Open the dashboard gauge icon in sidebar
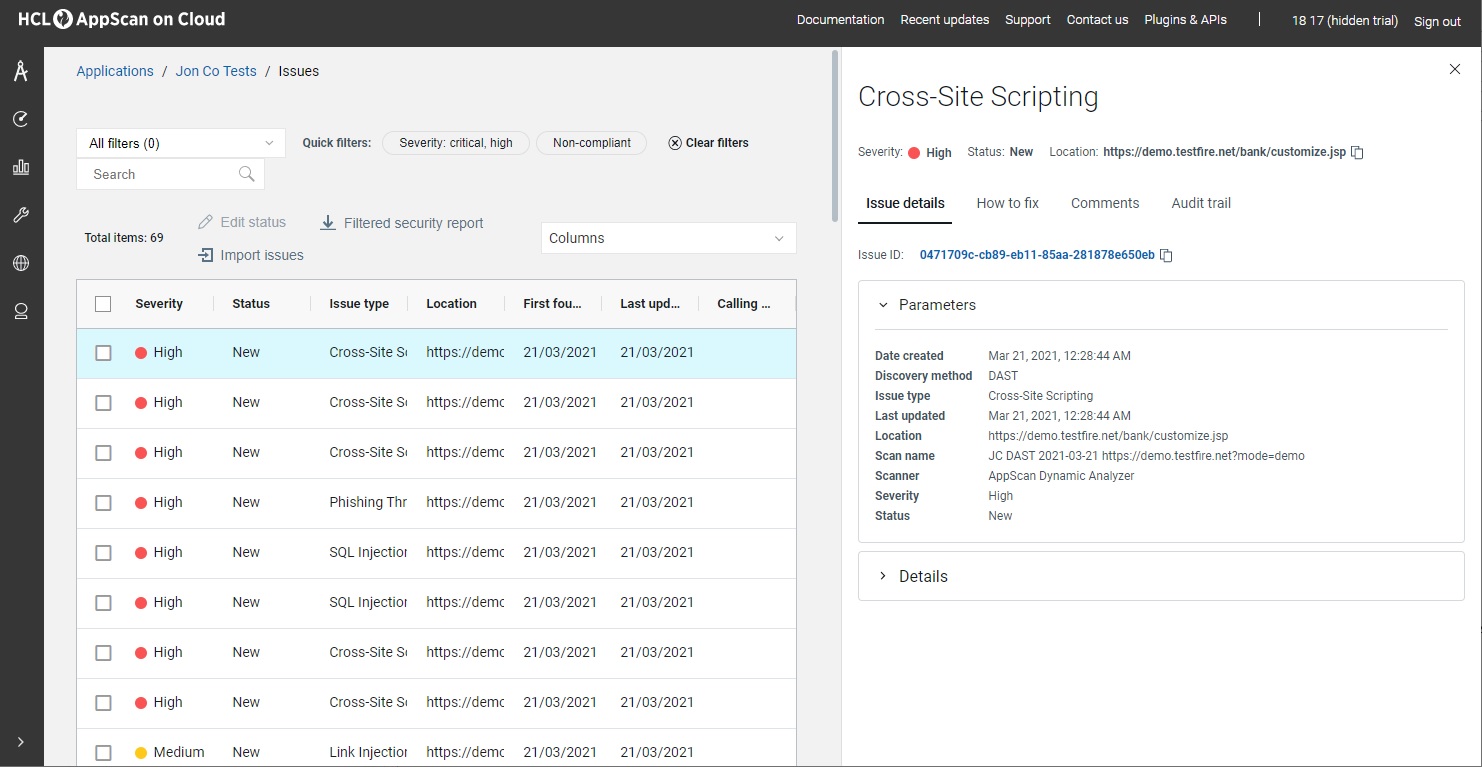The width and height of the screenshot is (1482, 769). (20, 119)
